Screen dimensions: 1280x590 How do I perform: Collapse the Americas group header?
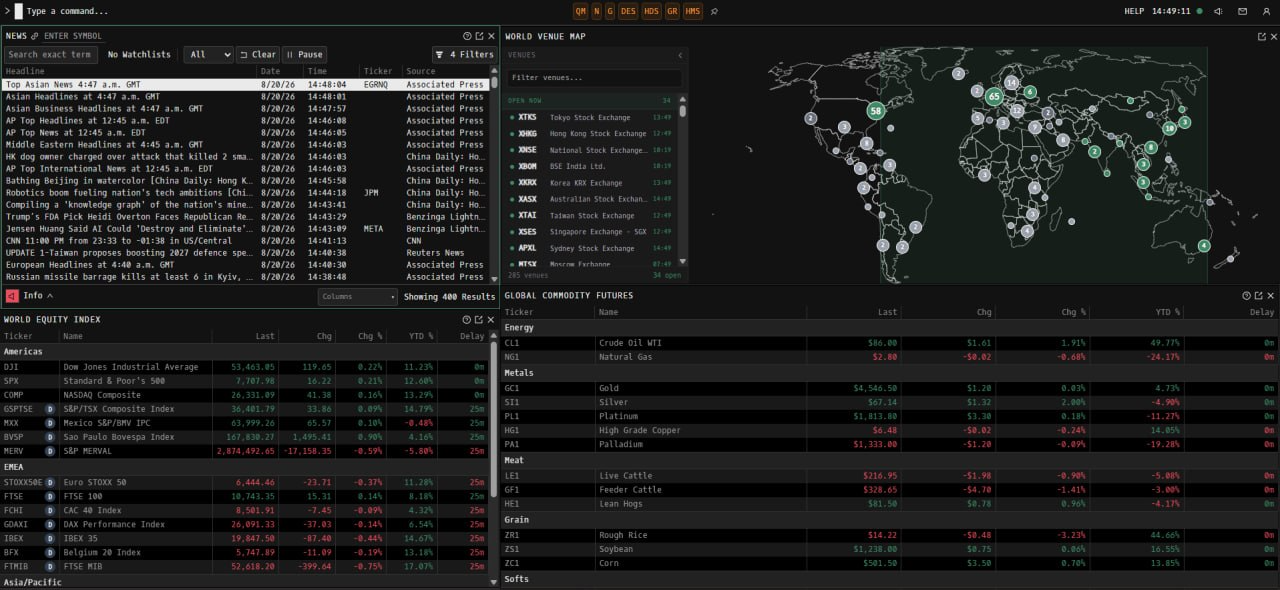coord(244,351)
